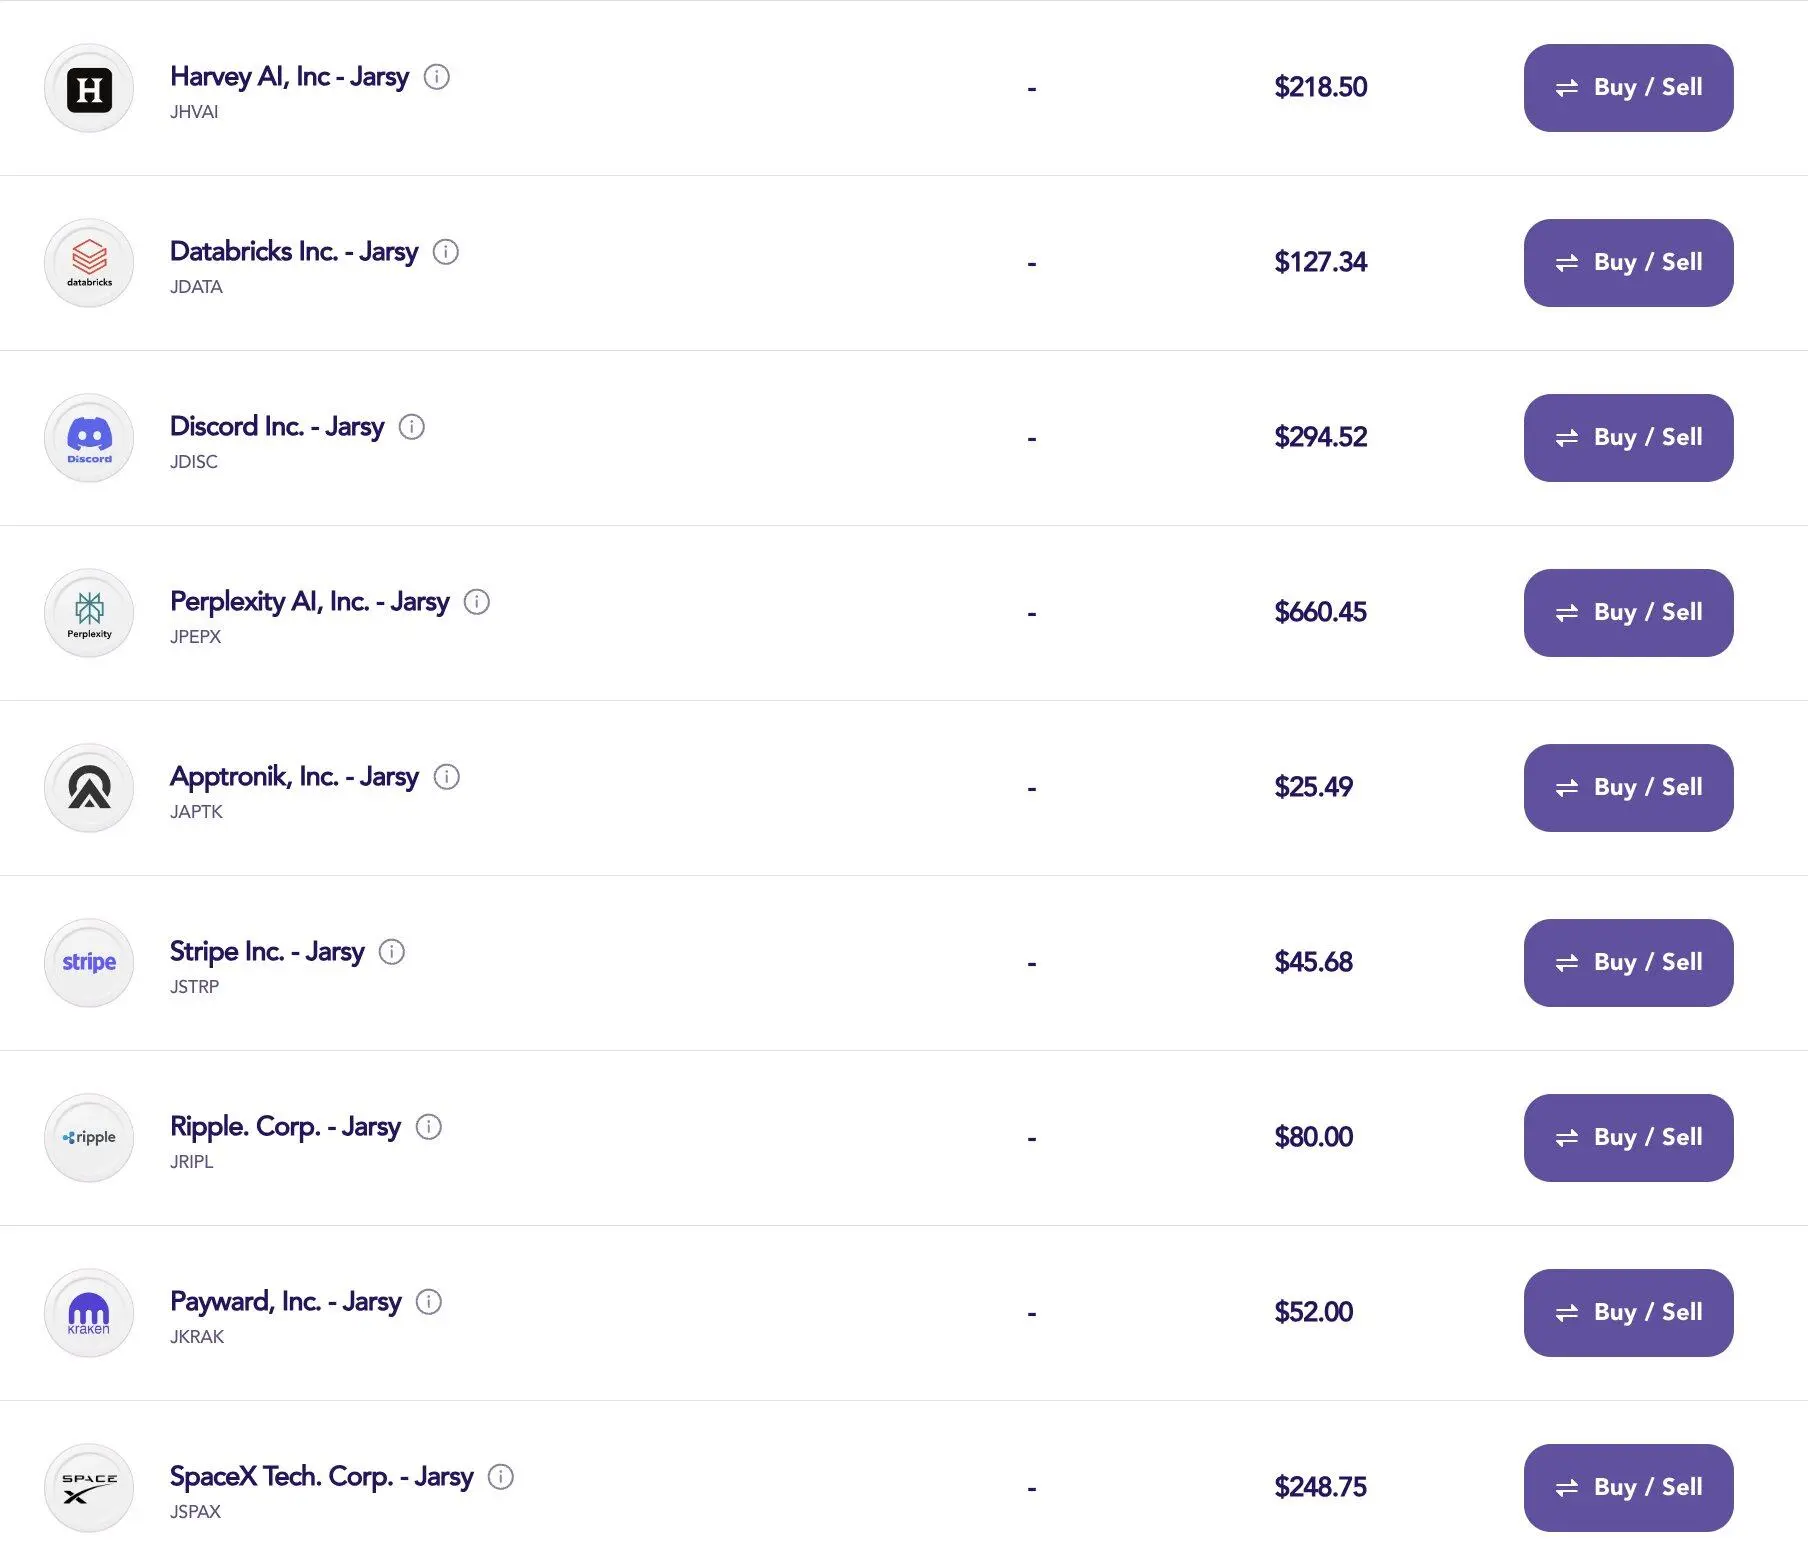
Task: Trade Discord via its Buy / Sell button
Action: click(1628, 438)
